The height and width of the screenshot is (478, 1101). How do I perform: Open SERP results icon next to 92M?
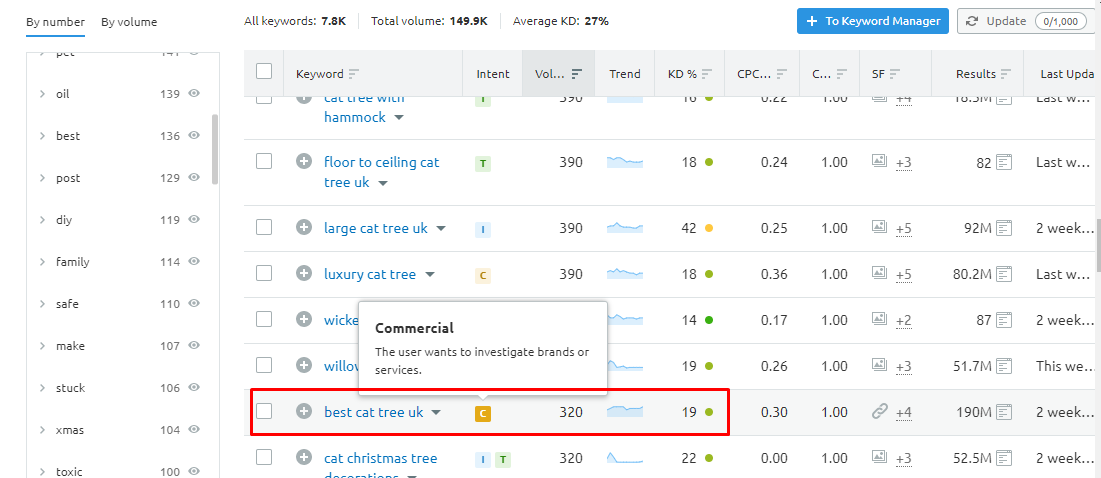[1004, 228]
